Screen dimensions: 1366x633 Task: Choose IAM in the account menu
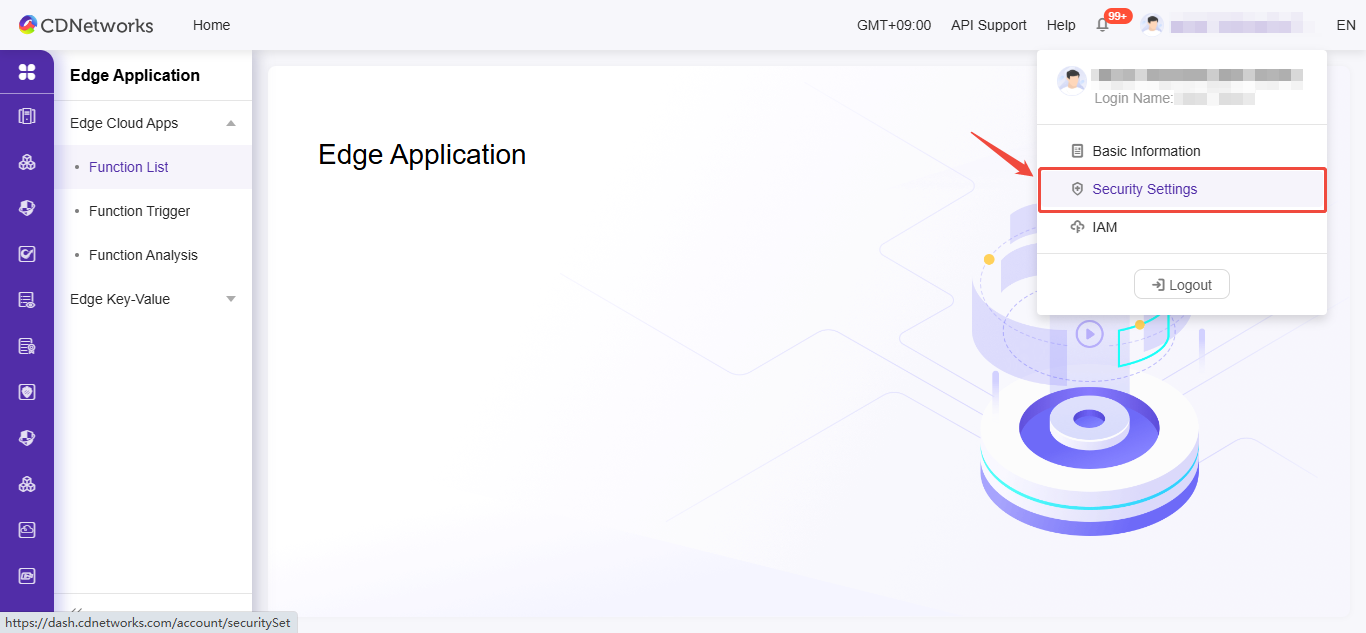click(x=1104, y=227)
